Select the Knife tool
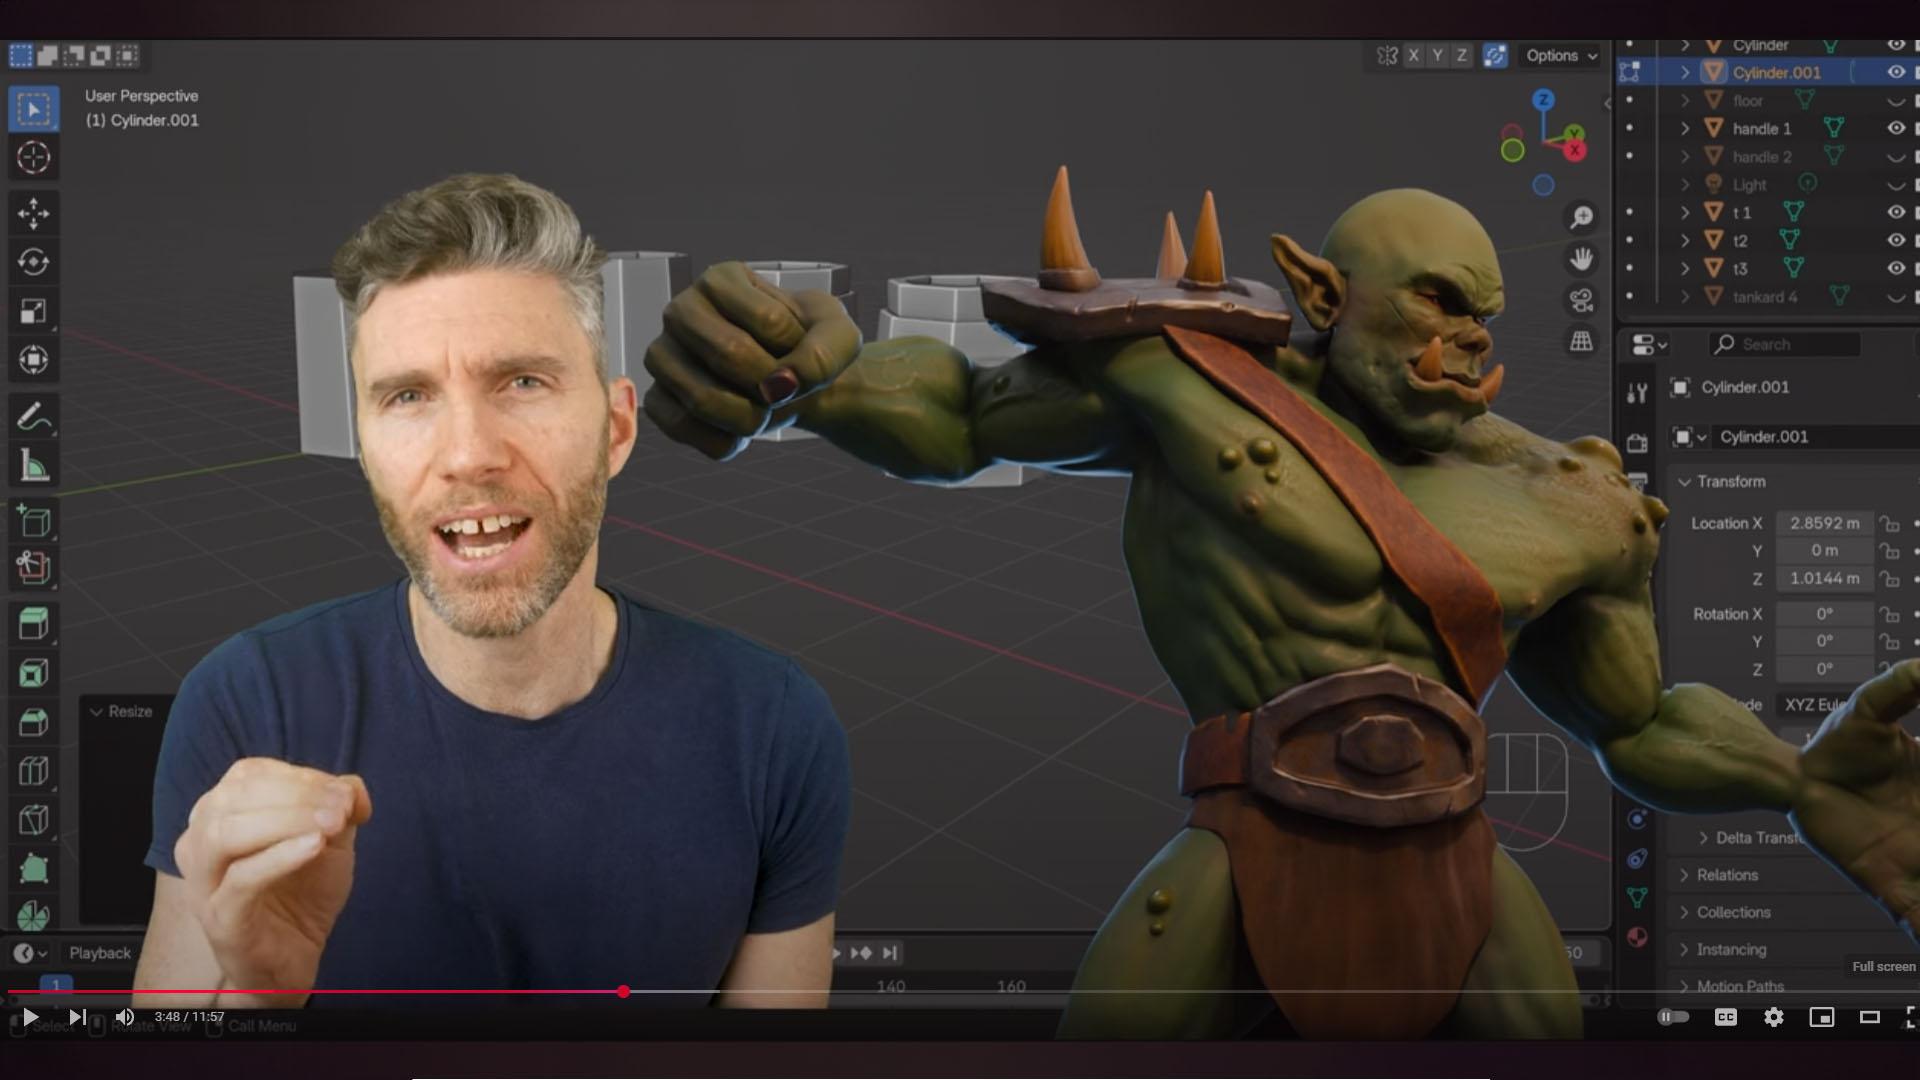Screen dimensions: 1920x1080 point(33,820)
